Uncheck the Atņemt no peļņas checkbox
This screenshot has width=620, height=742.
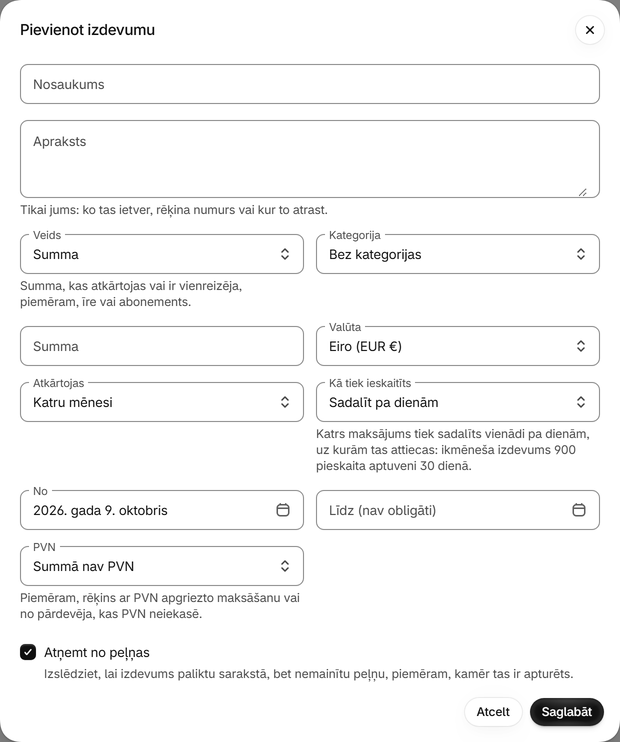(28, 652)
